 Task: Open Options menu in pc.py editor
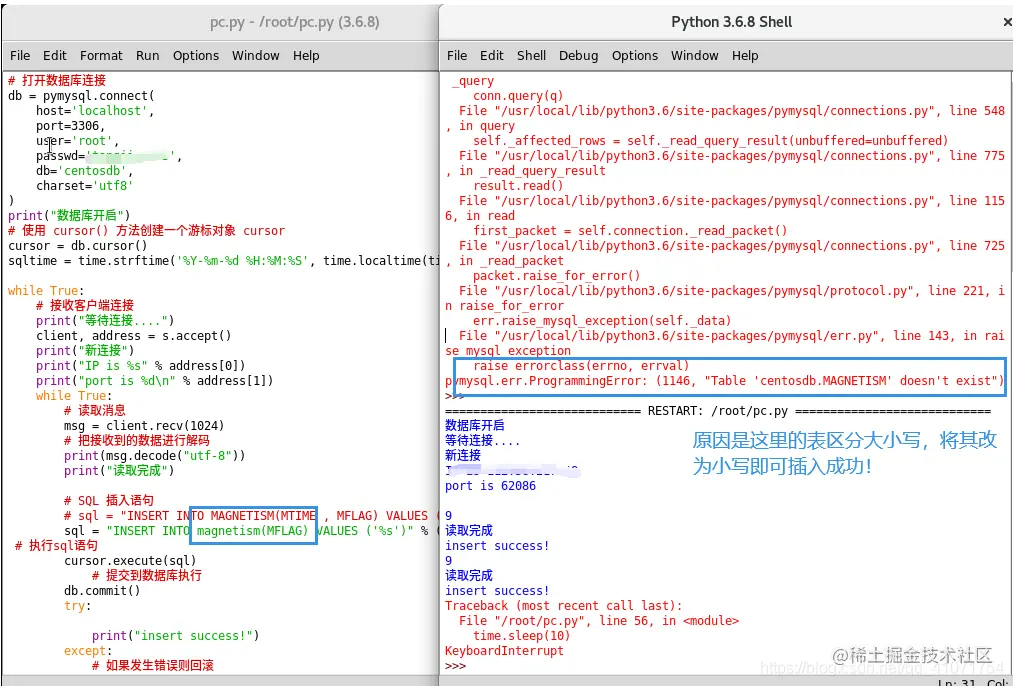pos(196,56)
